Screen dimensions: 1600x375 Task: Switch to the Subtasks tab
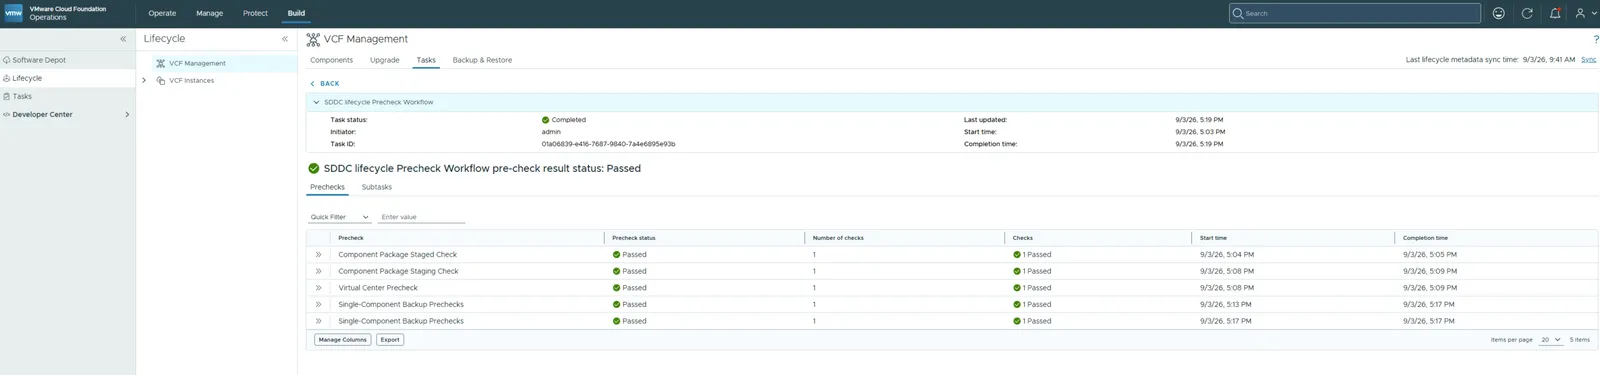[x=376, y=187]
